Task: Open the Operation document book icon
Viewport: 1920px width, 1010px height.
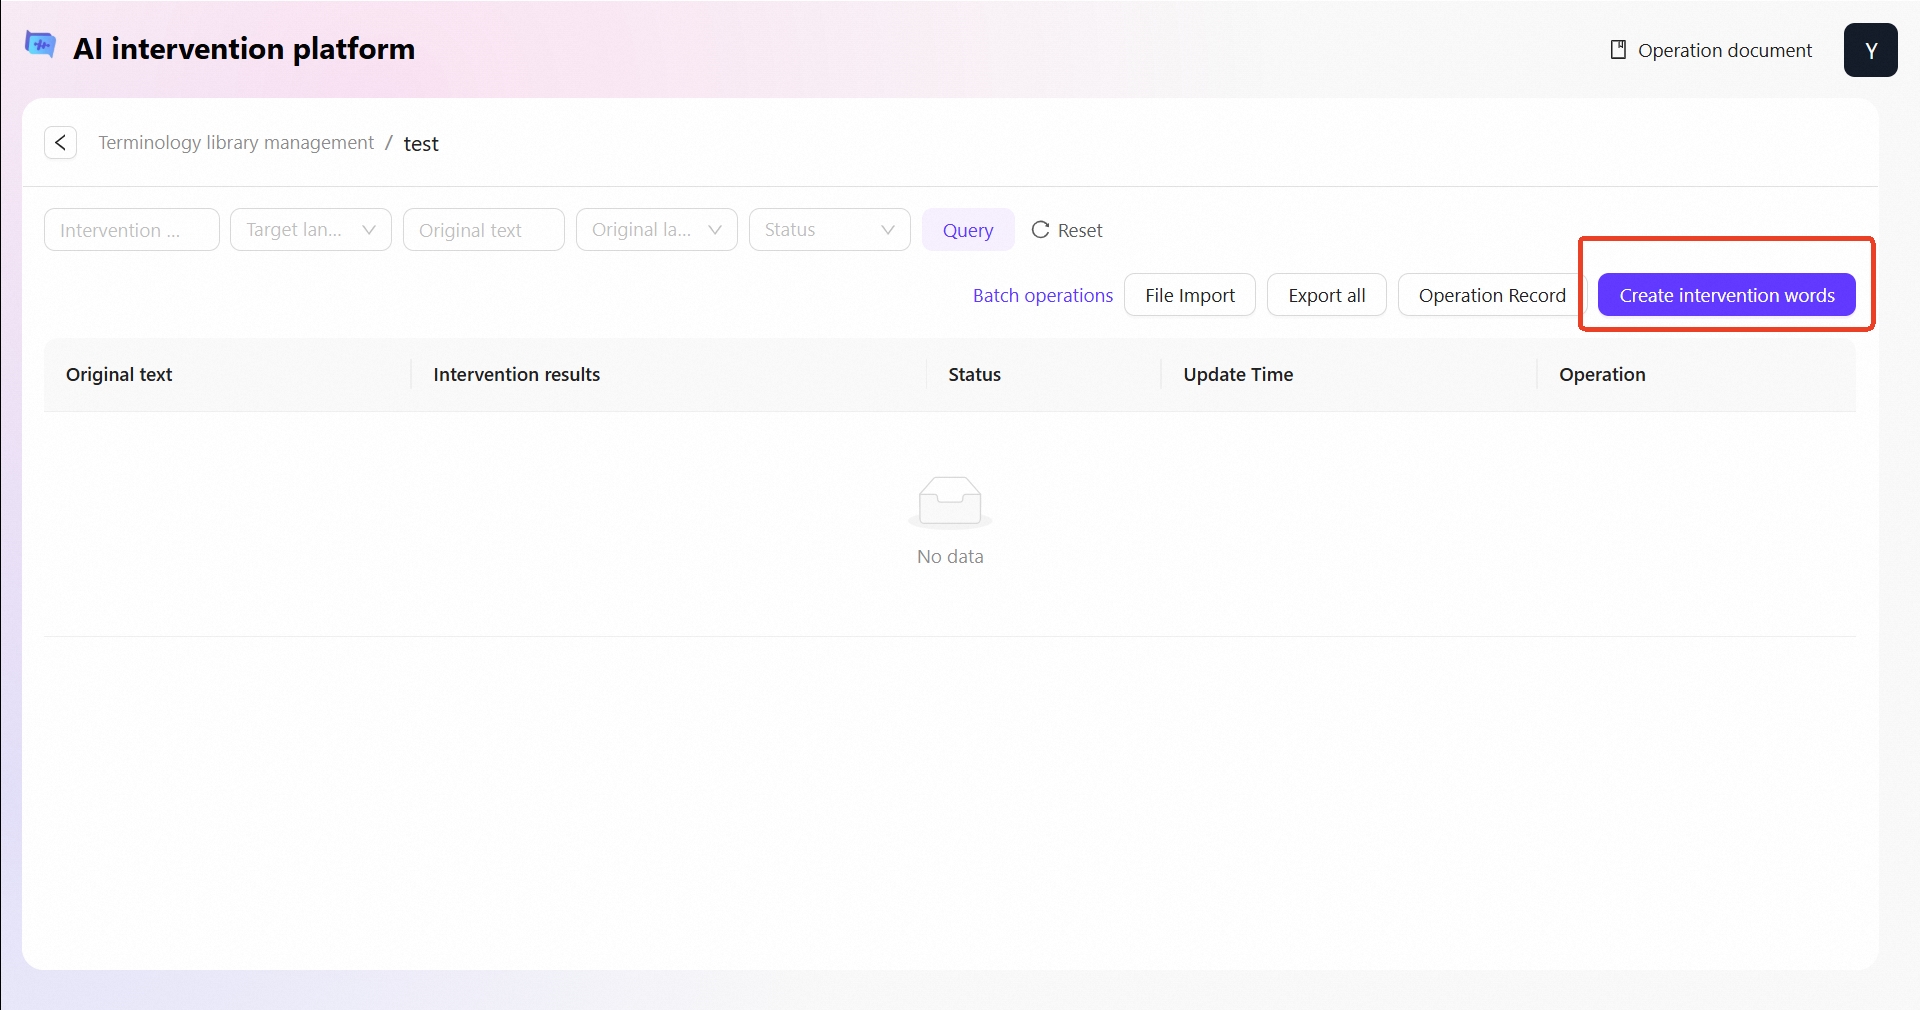Action: [1617, 50]
